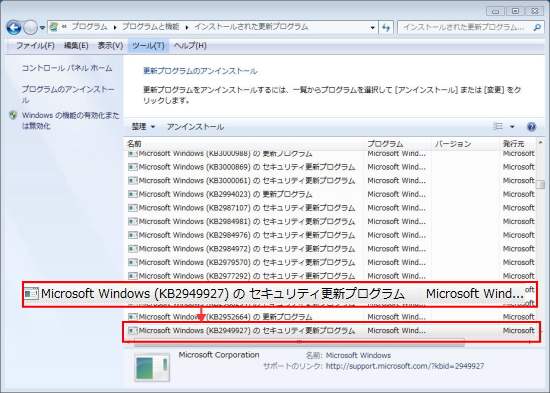Click インストールされた更新プログラム breadcrumb segment
The height and width of the screenshot is (393, 550).
coord(251,27)
